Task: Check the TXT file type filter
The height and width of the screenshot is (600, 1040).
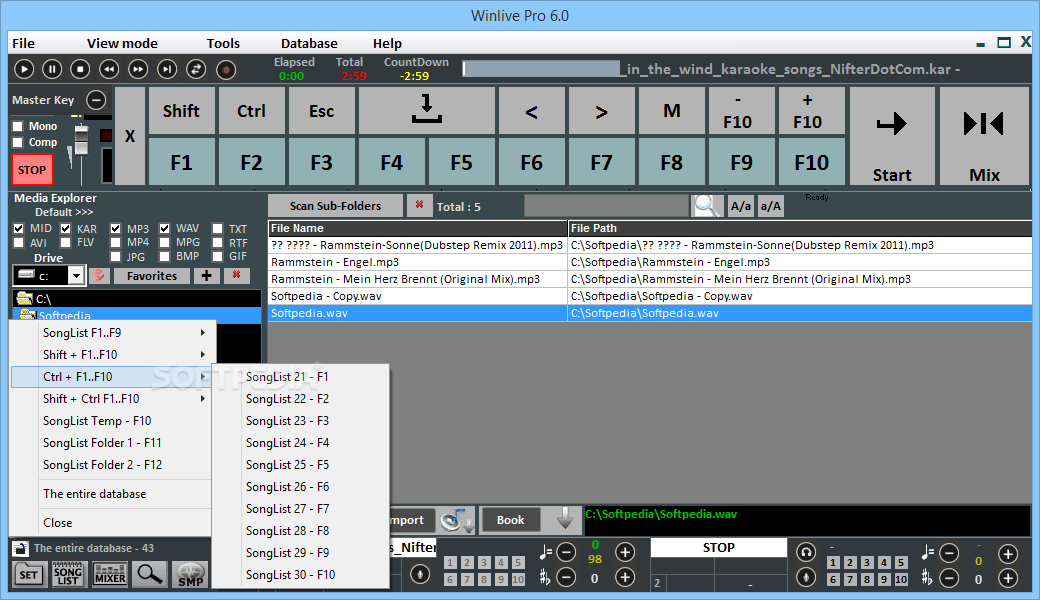Action: click(x=218, y=228)
